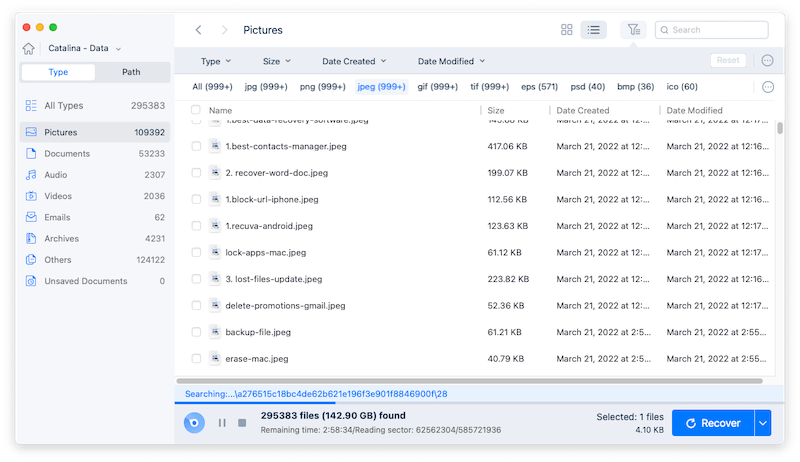Check lock-apps-mac.jpeg checkbox

tap(196, 252)
